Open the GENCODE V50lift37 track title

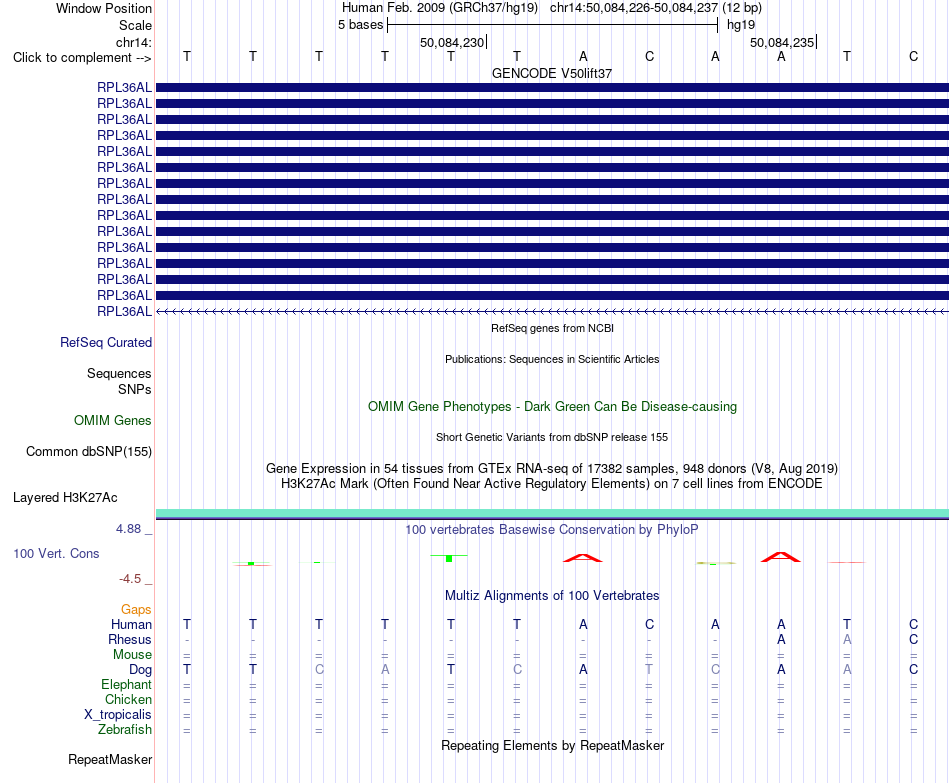coord(552,73)
